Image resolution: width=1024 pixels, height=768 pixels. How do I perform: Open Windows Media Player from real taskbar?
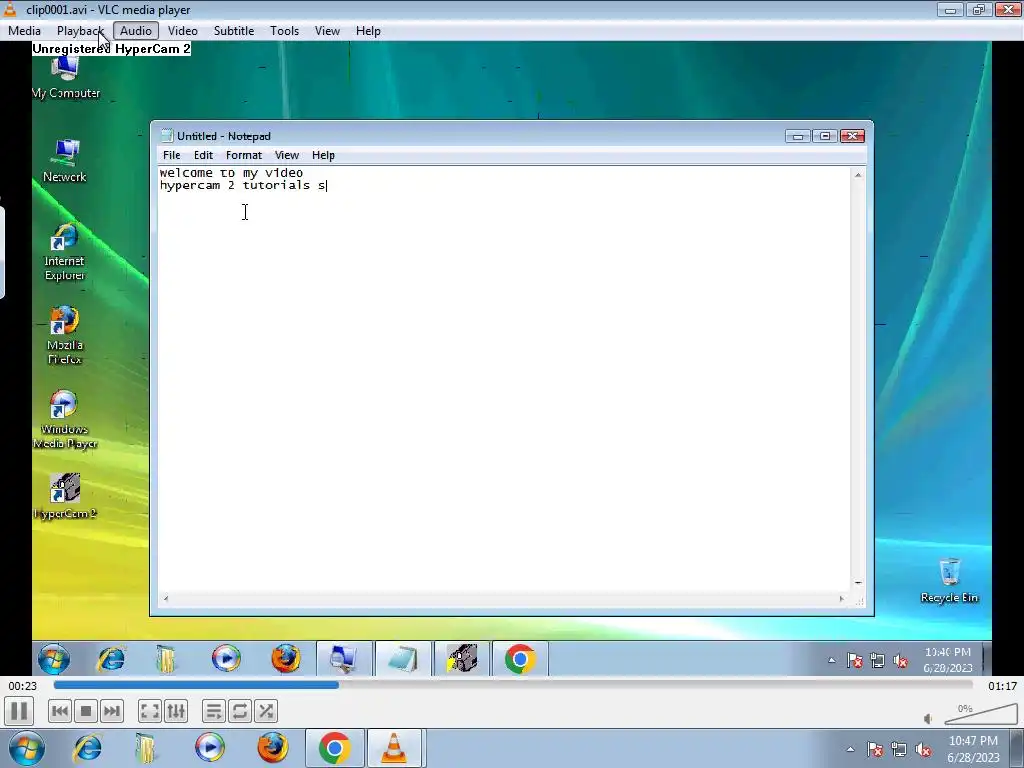209,748
